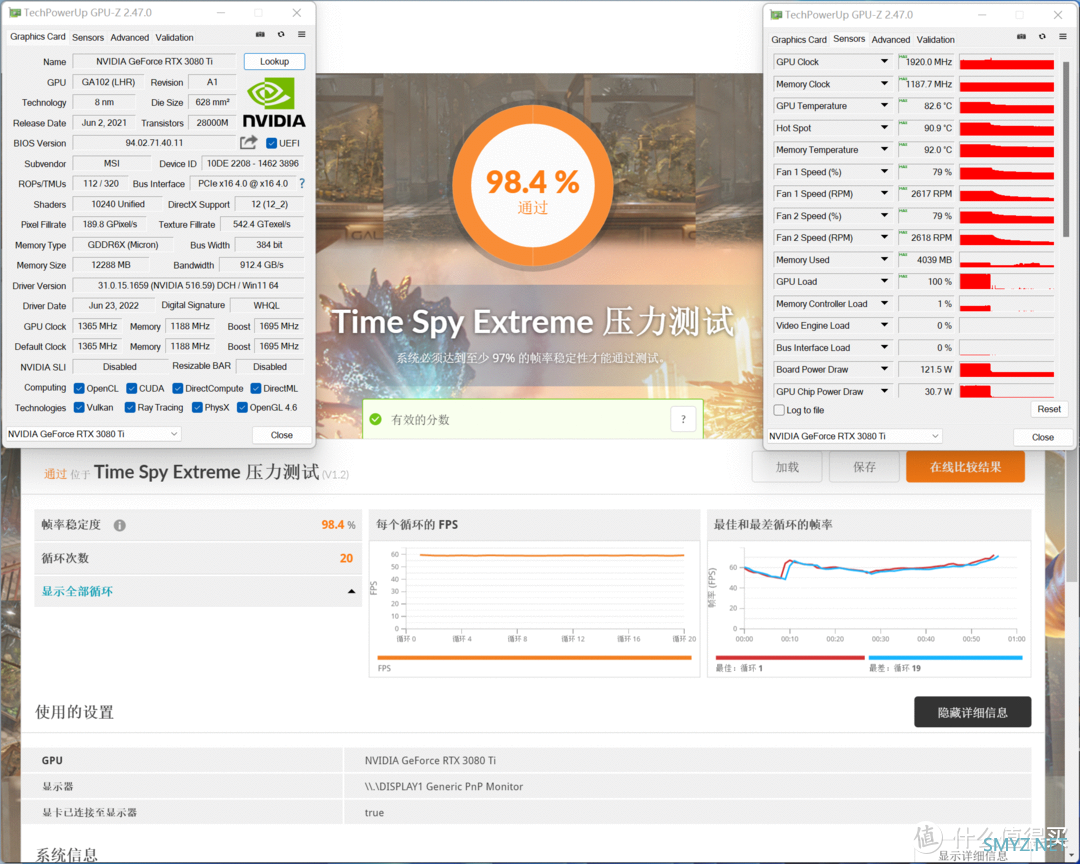Enable the Log to file checkbox
1080x864 pixels.
779,410
